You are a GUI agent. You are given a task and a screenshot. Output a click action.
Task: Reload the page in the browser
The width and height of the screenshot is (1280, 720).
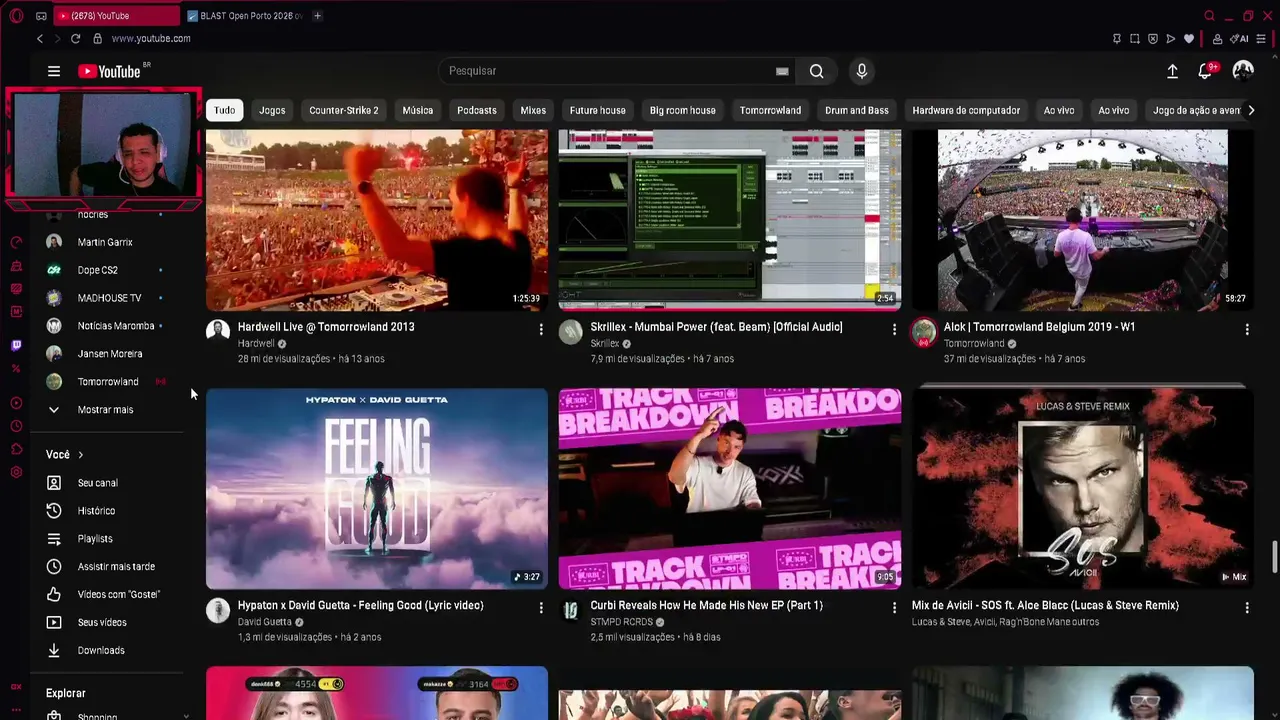click(x=75, y=39)
